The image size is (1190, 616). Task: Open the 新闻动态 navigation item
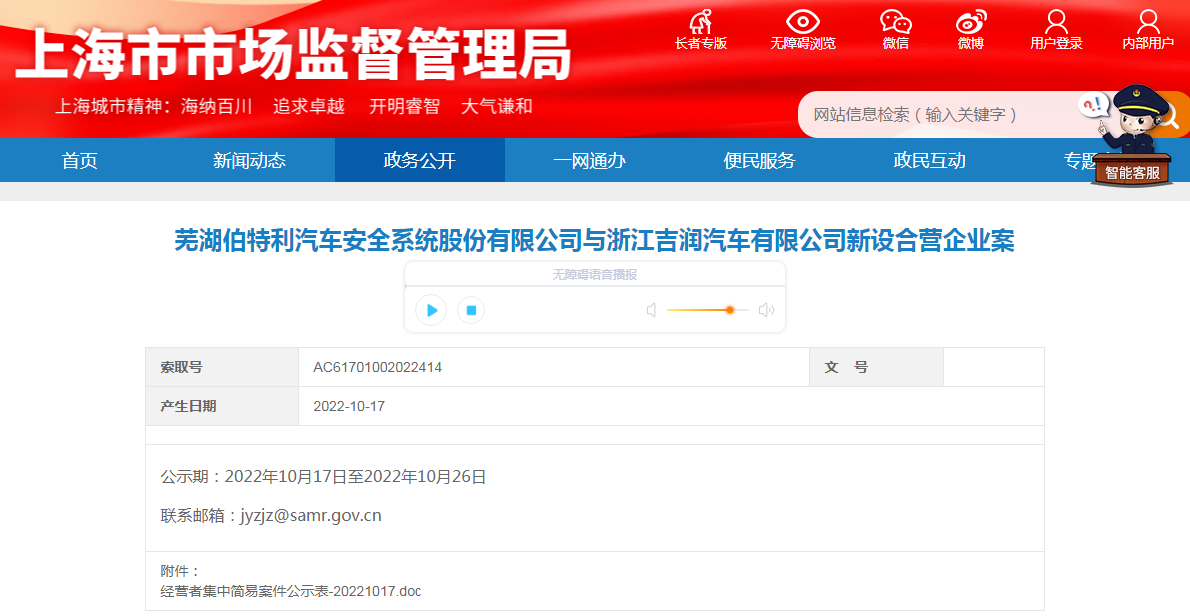[x=250, y=161]
